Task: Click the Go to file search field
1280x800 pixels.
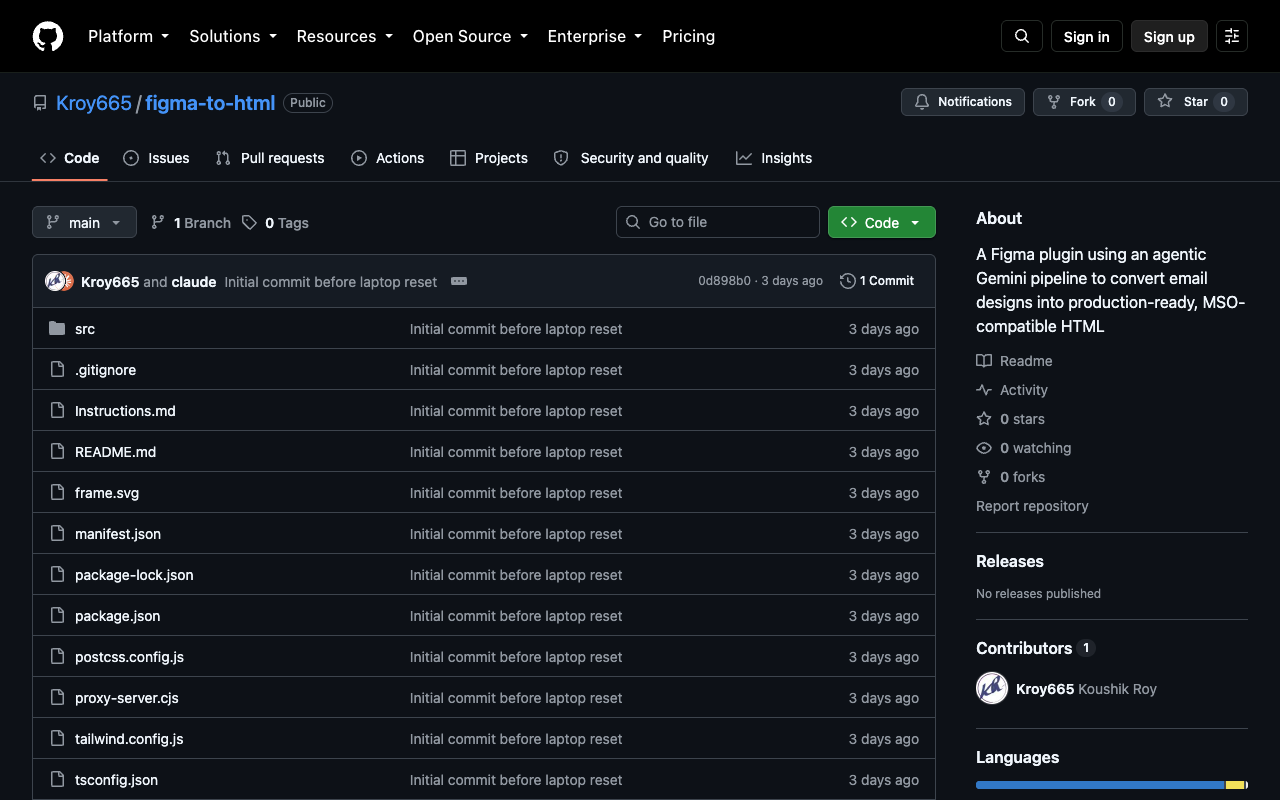Action: [x=718, y=222]
